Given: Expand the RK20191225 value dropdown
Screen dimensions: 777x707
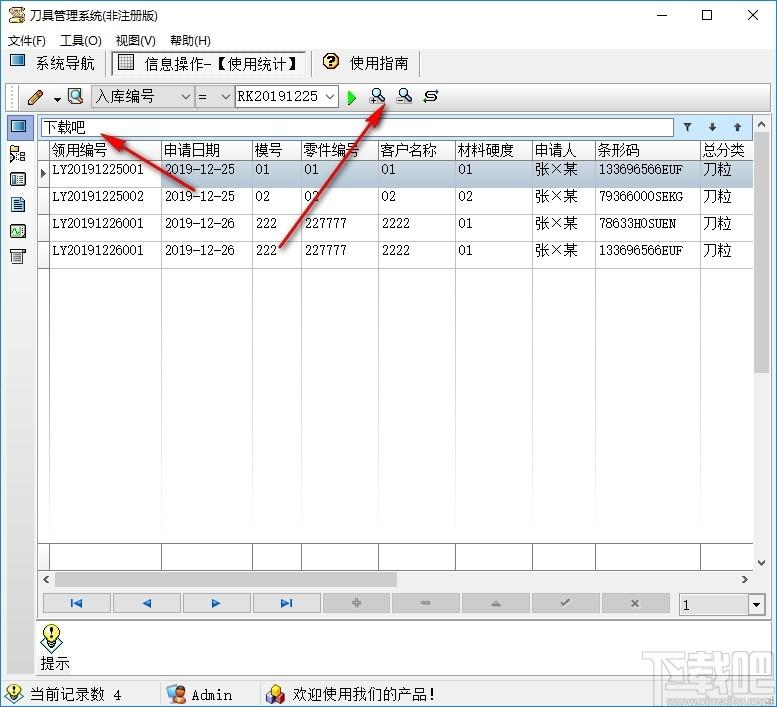Looking at the screenshot, I should tap(331, 97).
